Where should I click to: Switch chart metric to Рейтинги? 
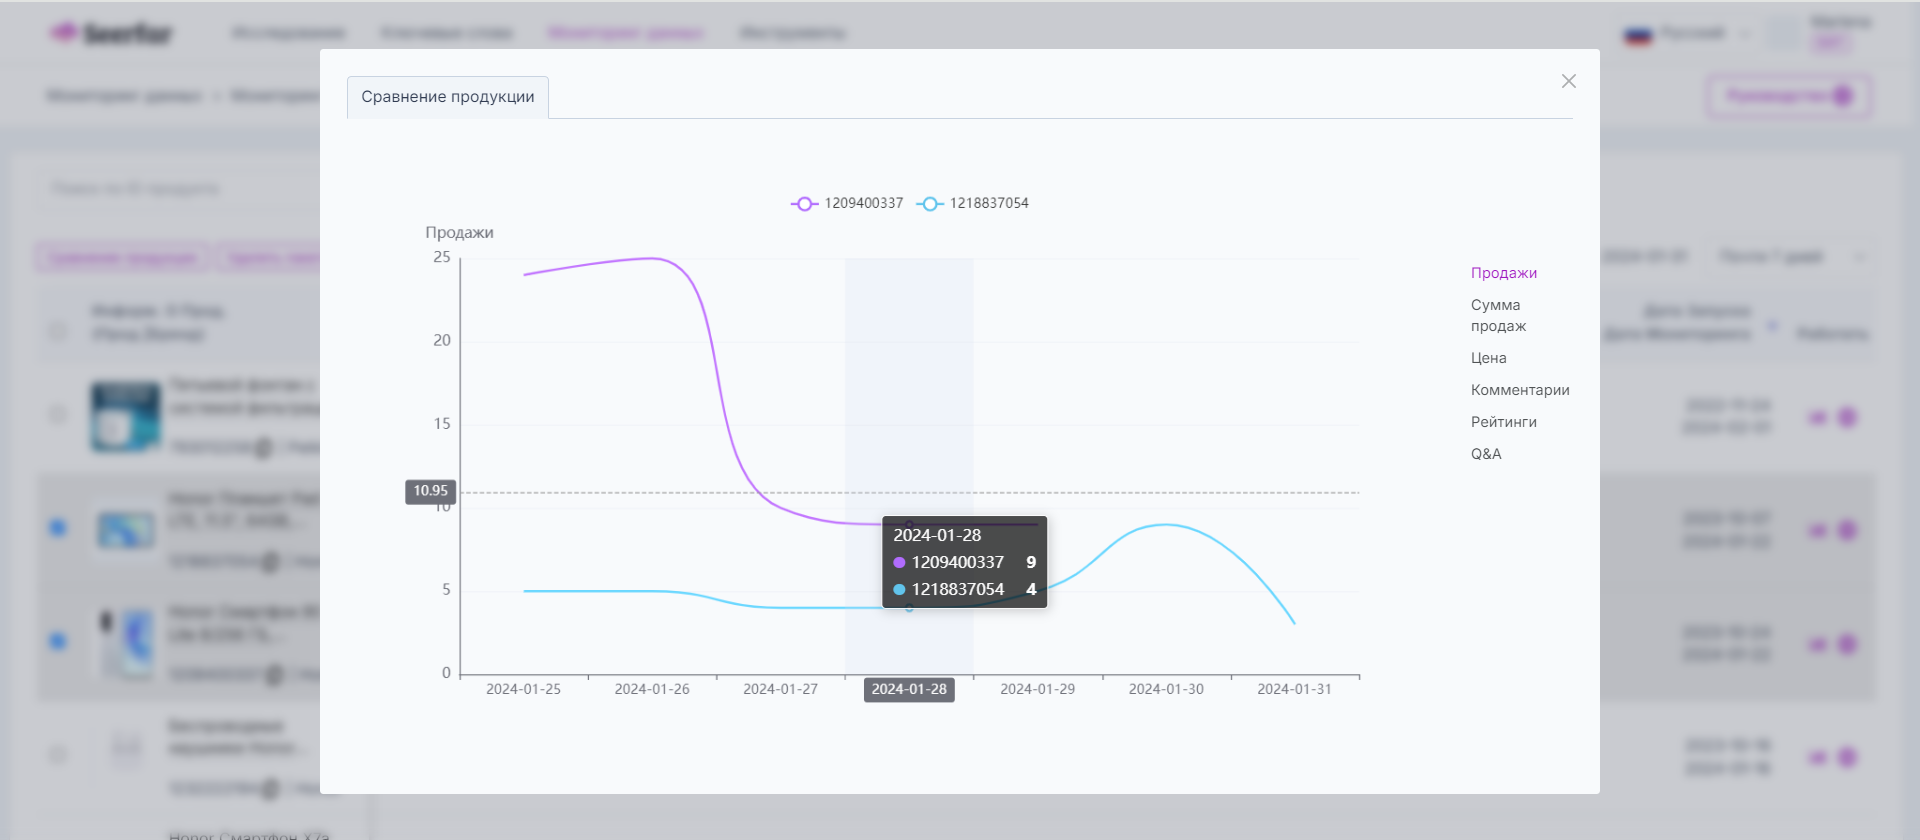1503,422
